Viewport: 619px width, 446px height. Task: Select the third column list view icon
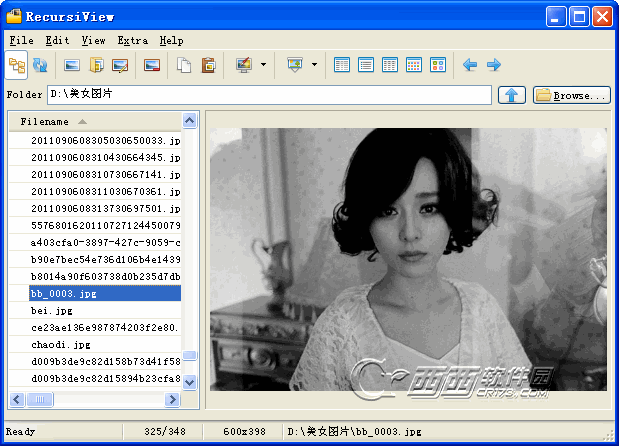[390, 65]
